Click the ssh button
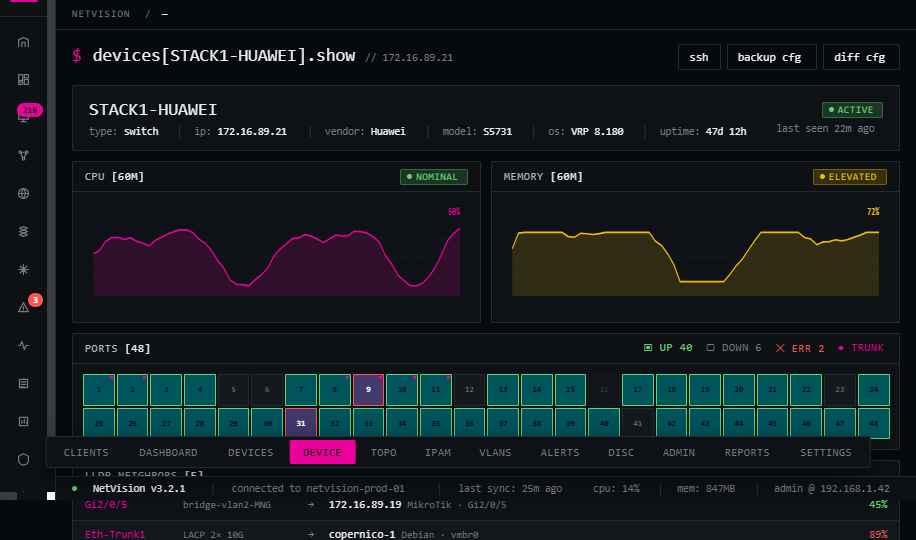Viewport: 916px width, 540px height. click(x=699, y=57)
